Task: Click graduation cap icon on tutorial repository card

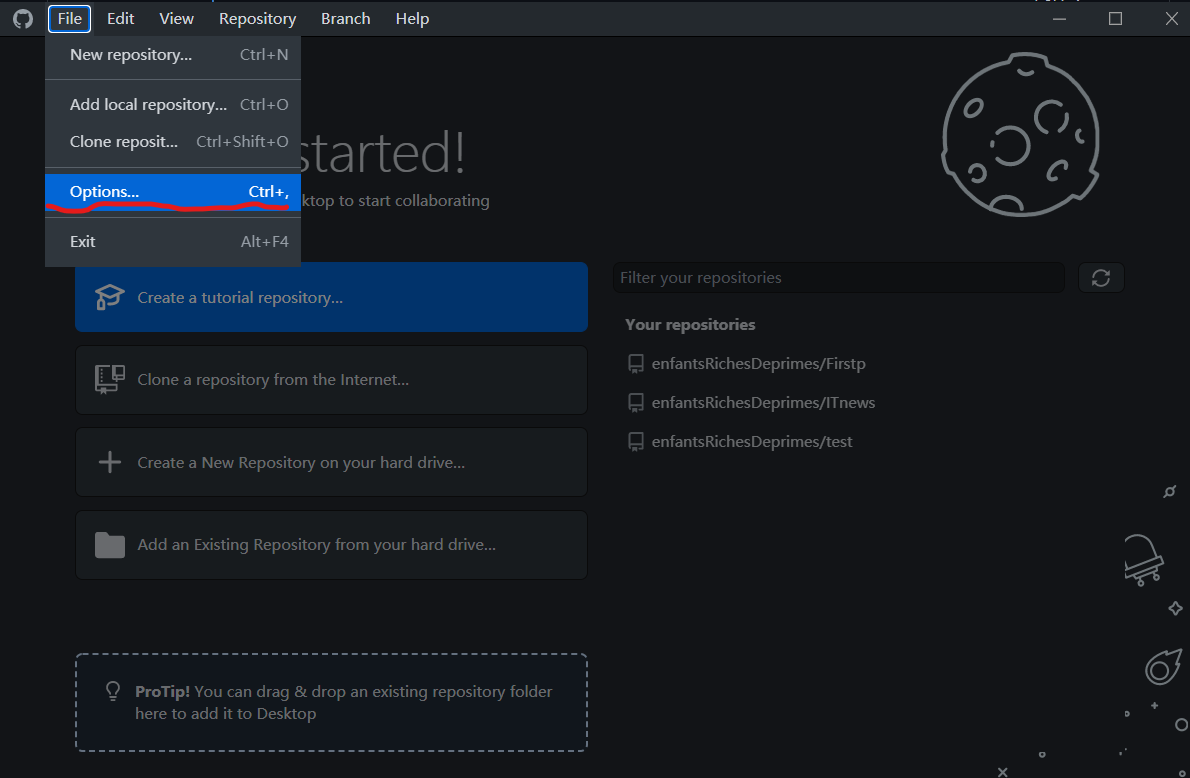Action: (x=110, y=297)
